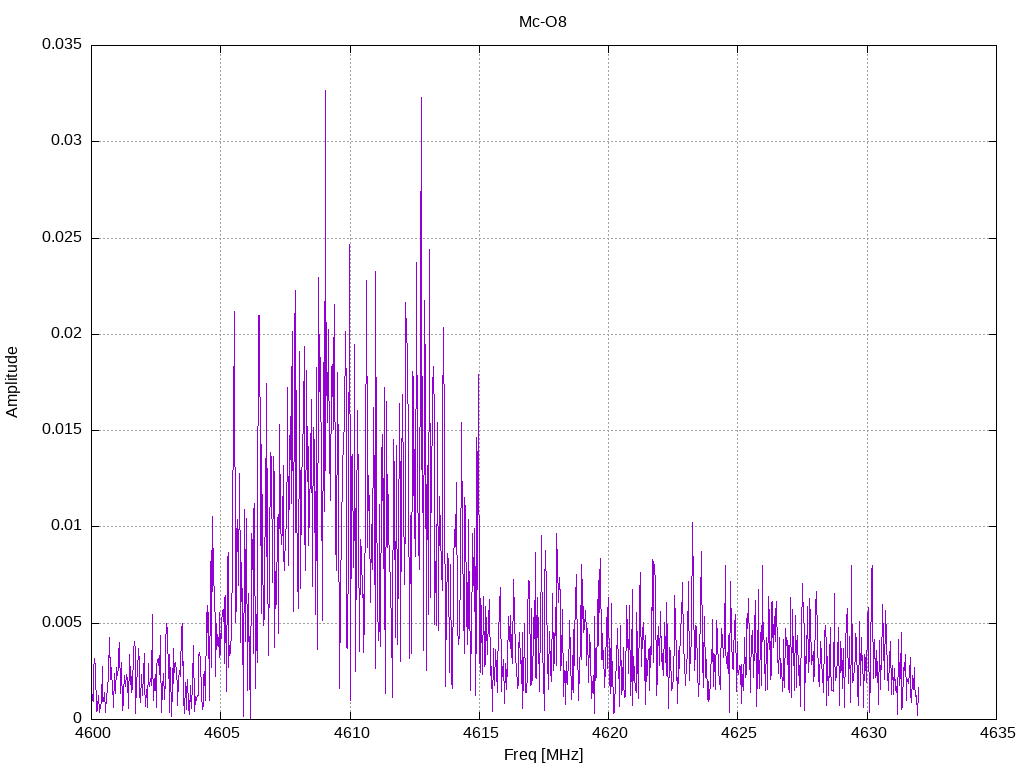Click the 0.025 y-axis tick label
The height and width of the screenshot is (768, 1024).
(x=61, y=238)
